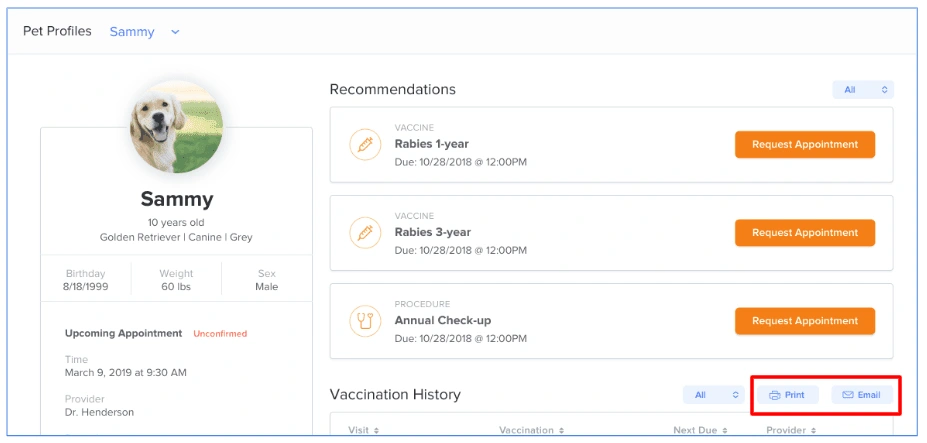
Task: Click the Unconfirmed appointment status
Action: tap(220, 334)
